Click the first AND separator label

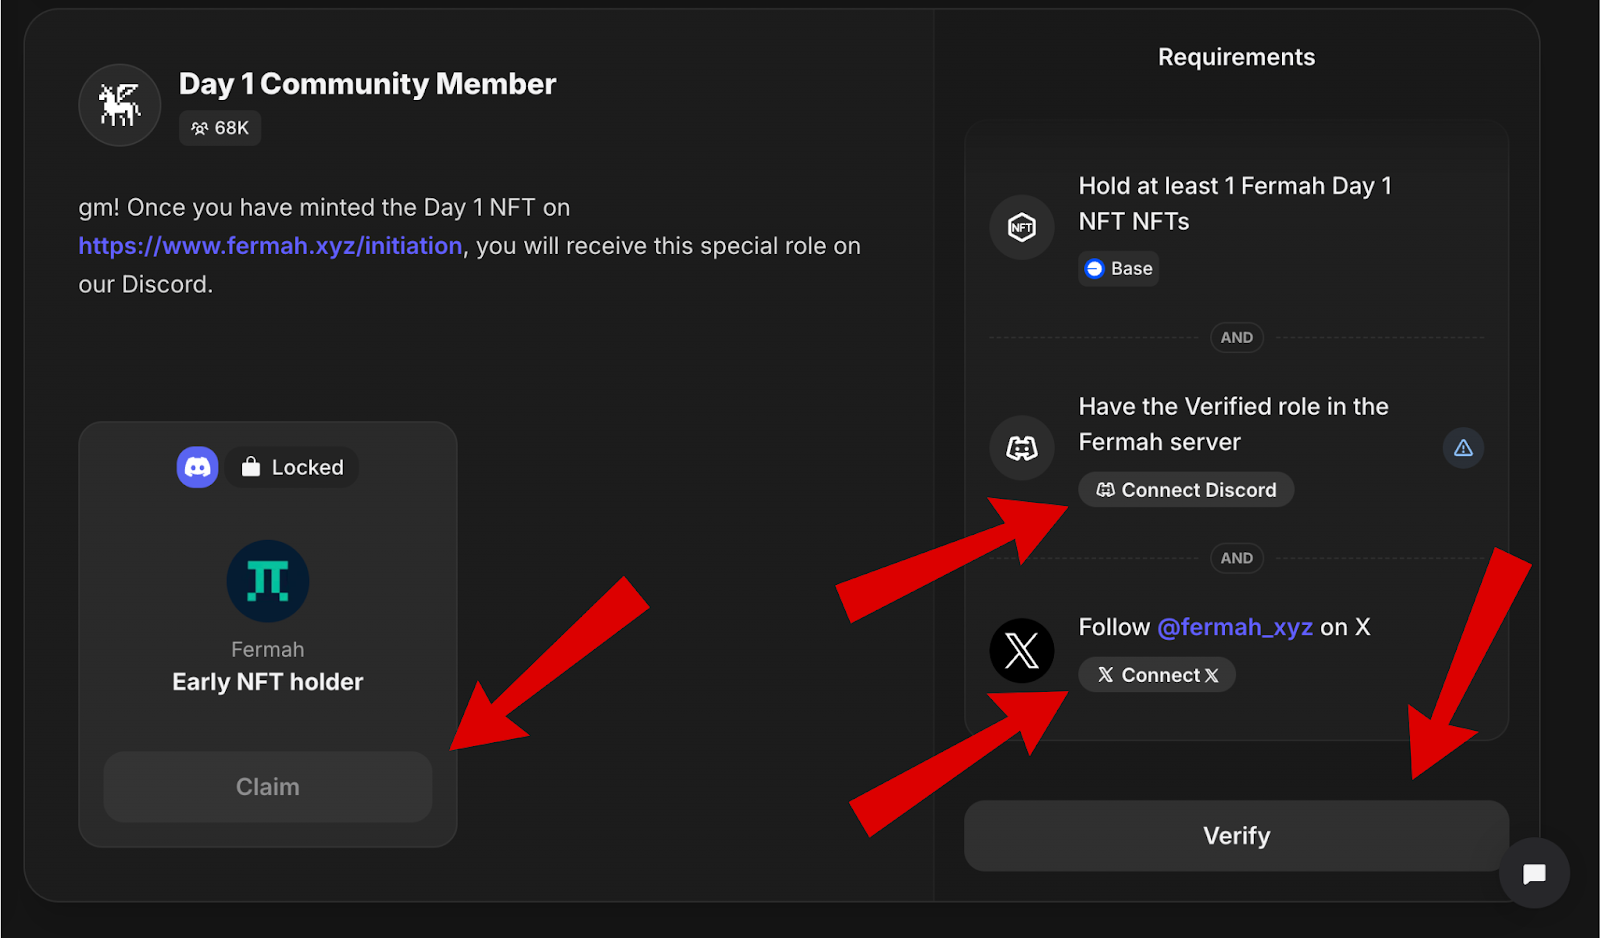(x=1237, y=338)
